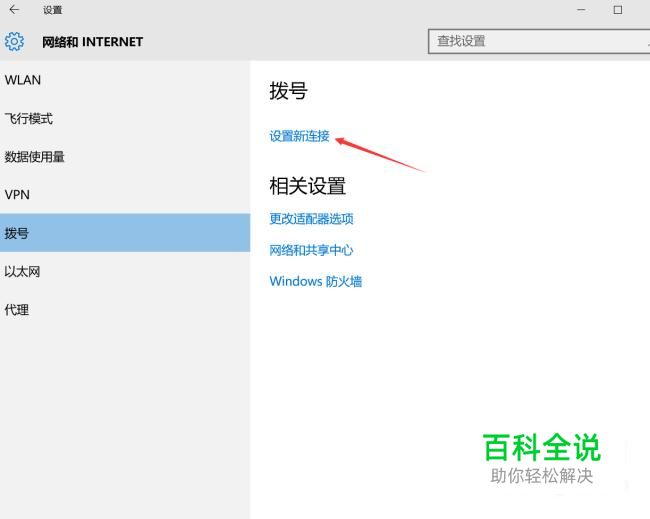Select the 拨号 sidebar item
This screenshot has width=650, height=519.
pyautogui.click(x=125, y=233)
